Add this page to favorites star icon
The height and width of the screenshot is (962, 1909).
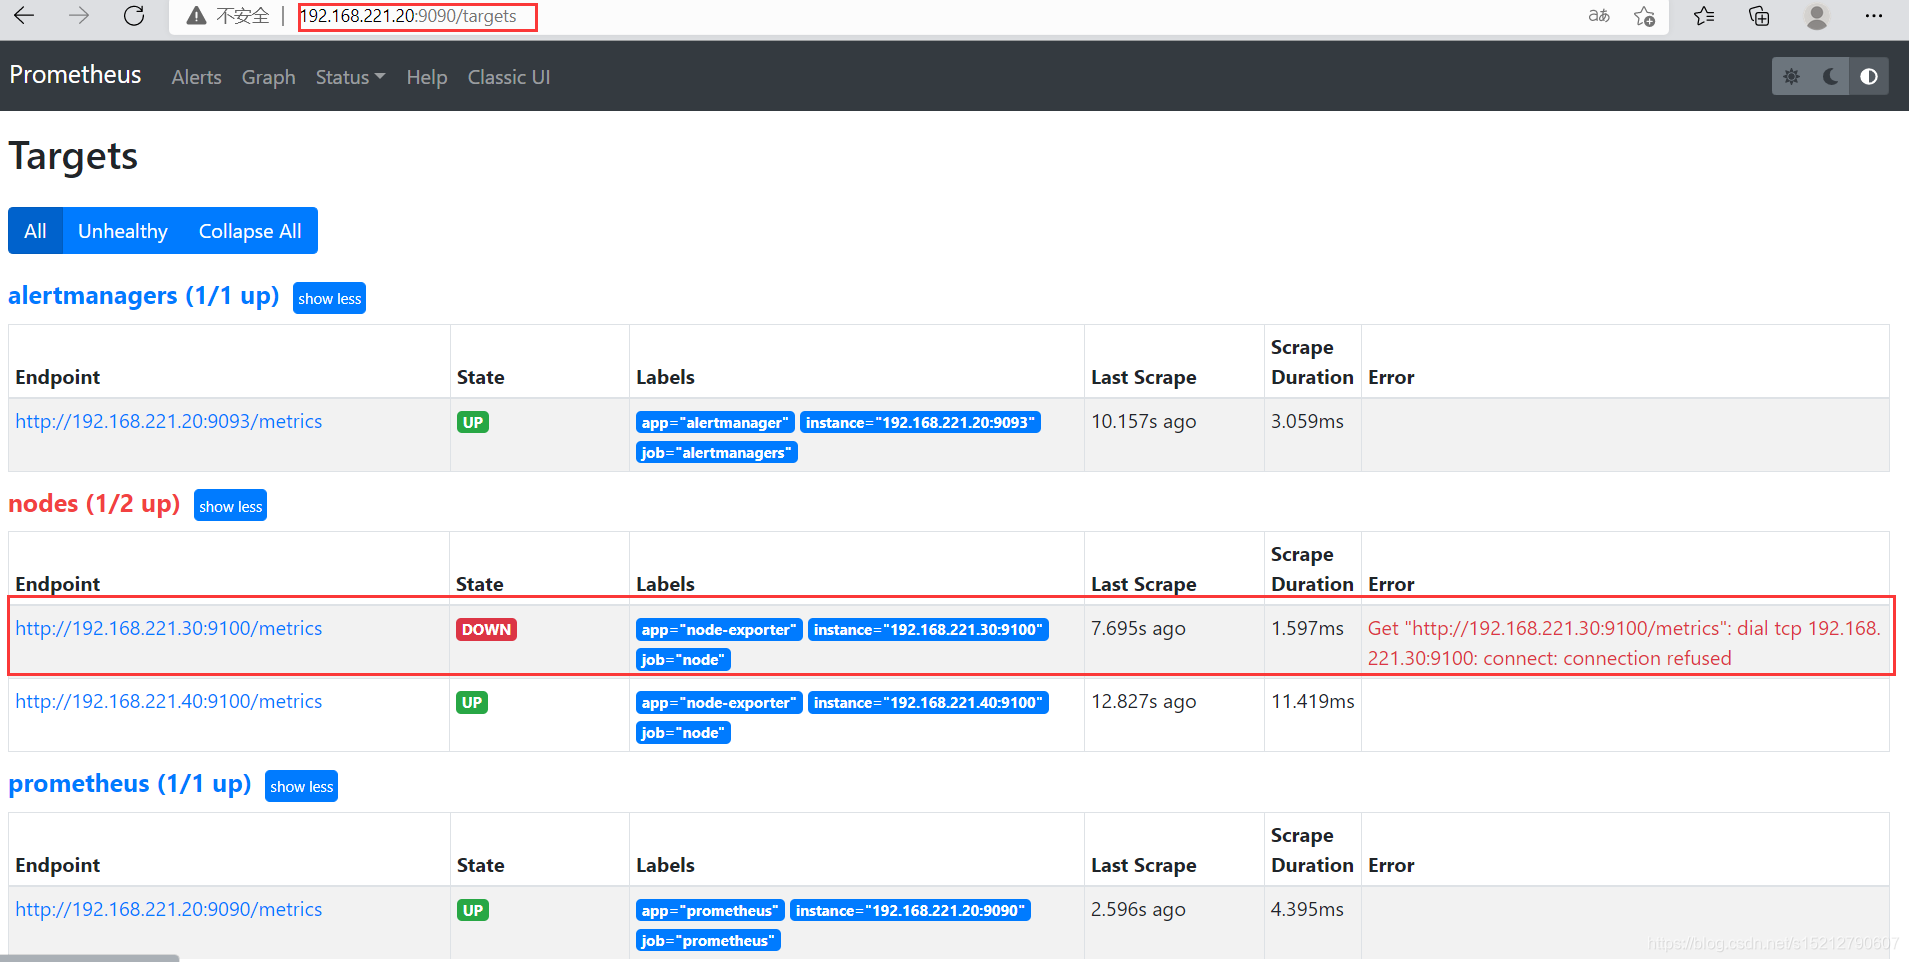pos(1644,16)
